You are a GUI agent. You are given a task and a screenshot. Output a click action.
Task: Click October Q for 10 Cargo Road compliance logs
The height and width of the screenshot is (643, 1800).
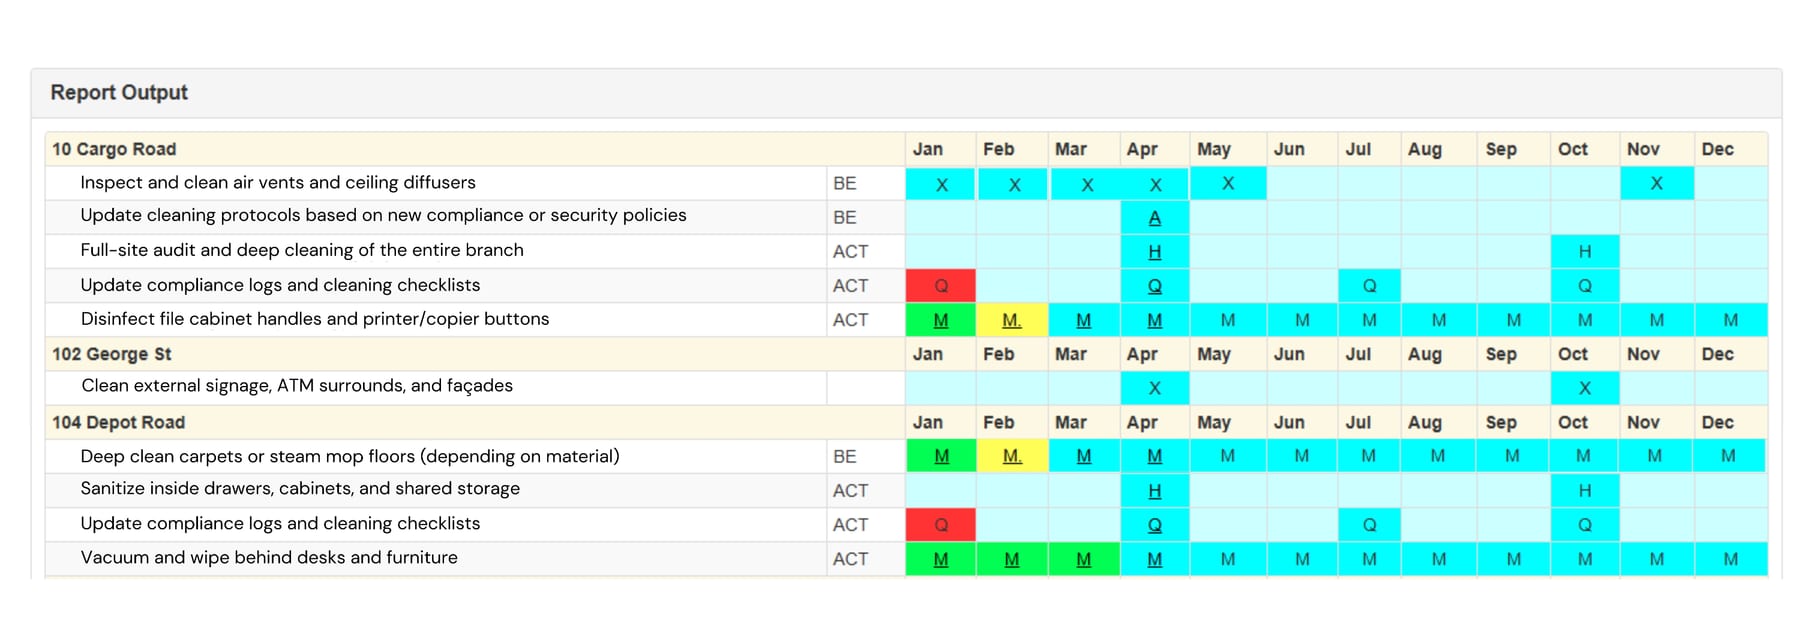[x=1585, y=286]
